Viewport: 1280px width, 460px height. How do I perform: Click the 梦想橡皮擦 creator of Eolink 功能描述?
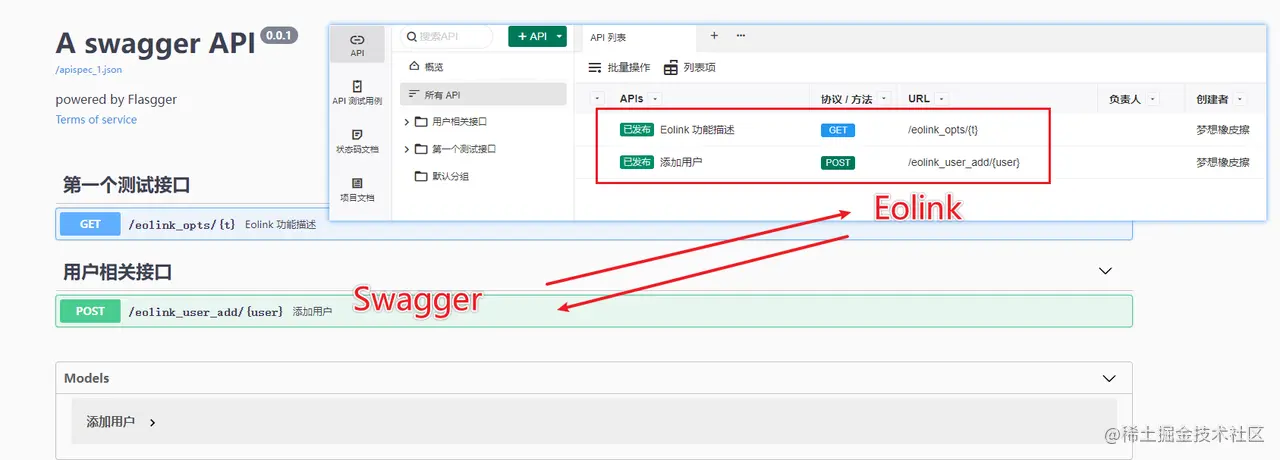[1222, 130]
